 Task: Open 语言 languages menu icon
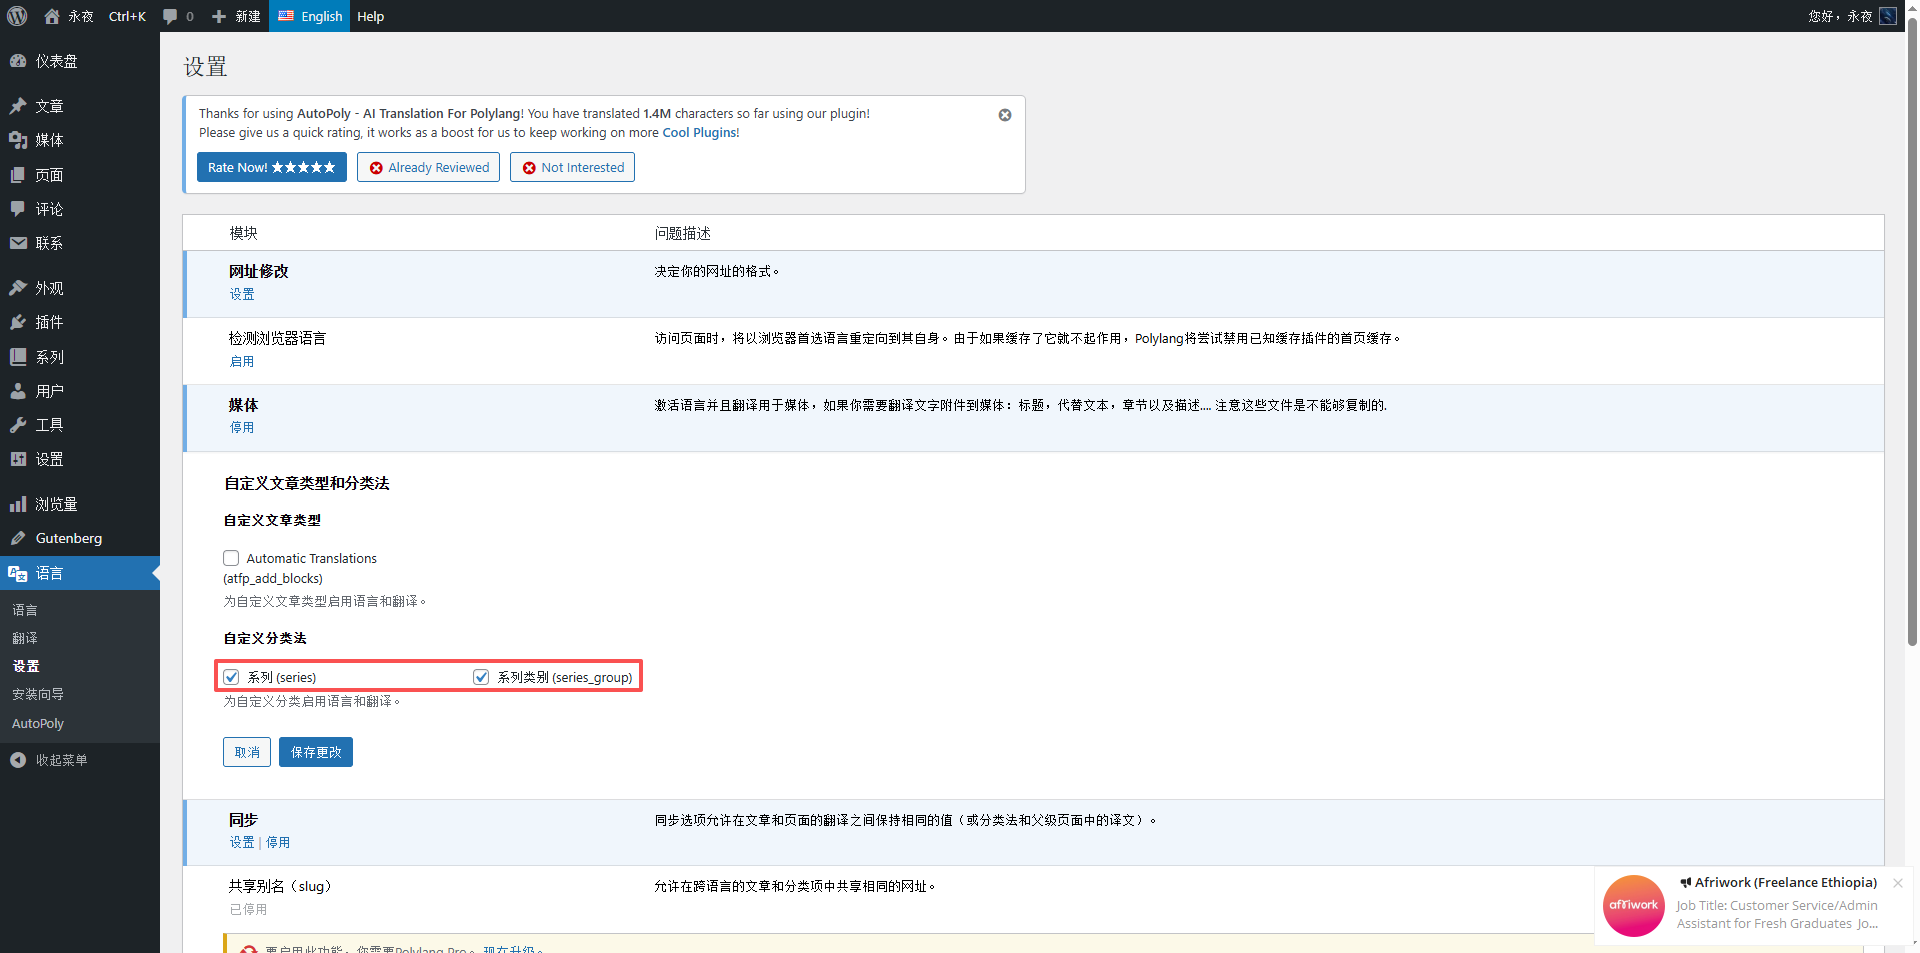(18, 573)
